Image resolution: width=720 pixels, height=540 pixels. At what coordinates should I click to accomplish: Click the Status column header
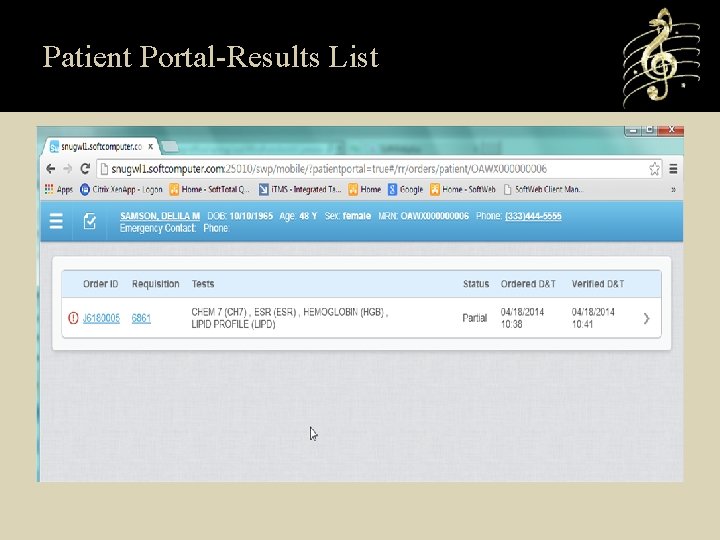pyautogui.click(x=476, y=284)
